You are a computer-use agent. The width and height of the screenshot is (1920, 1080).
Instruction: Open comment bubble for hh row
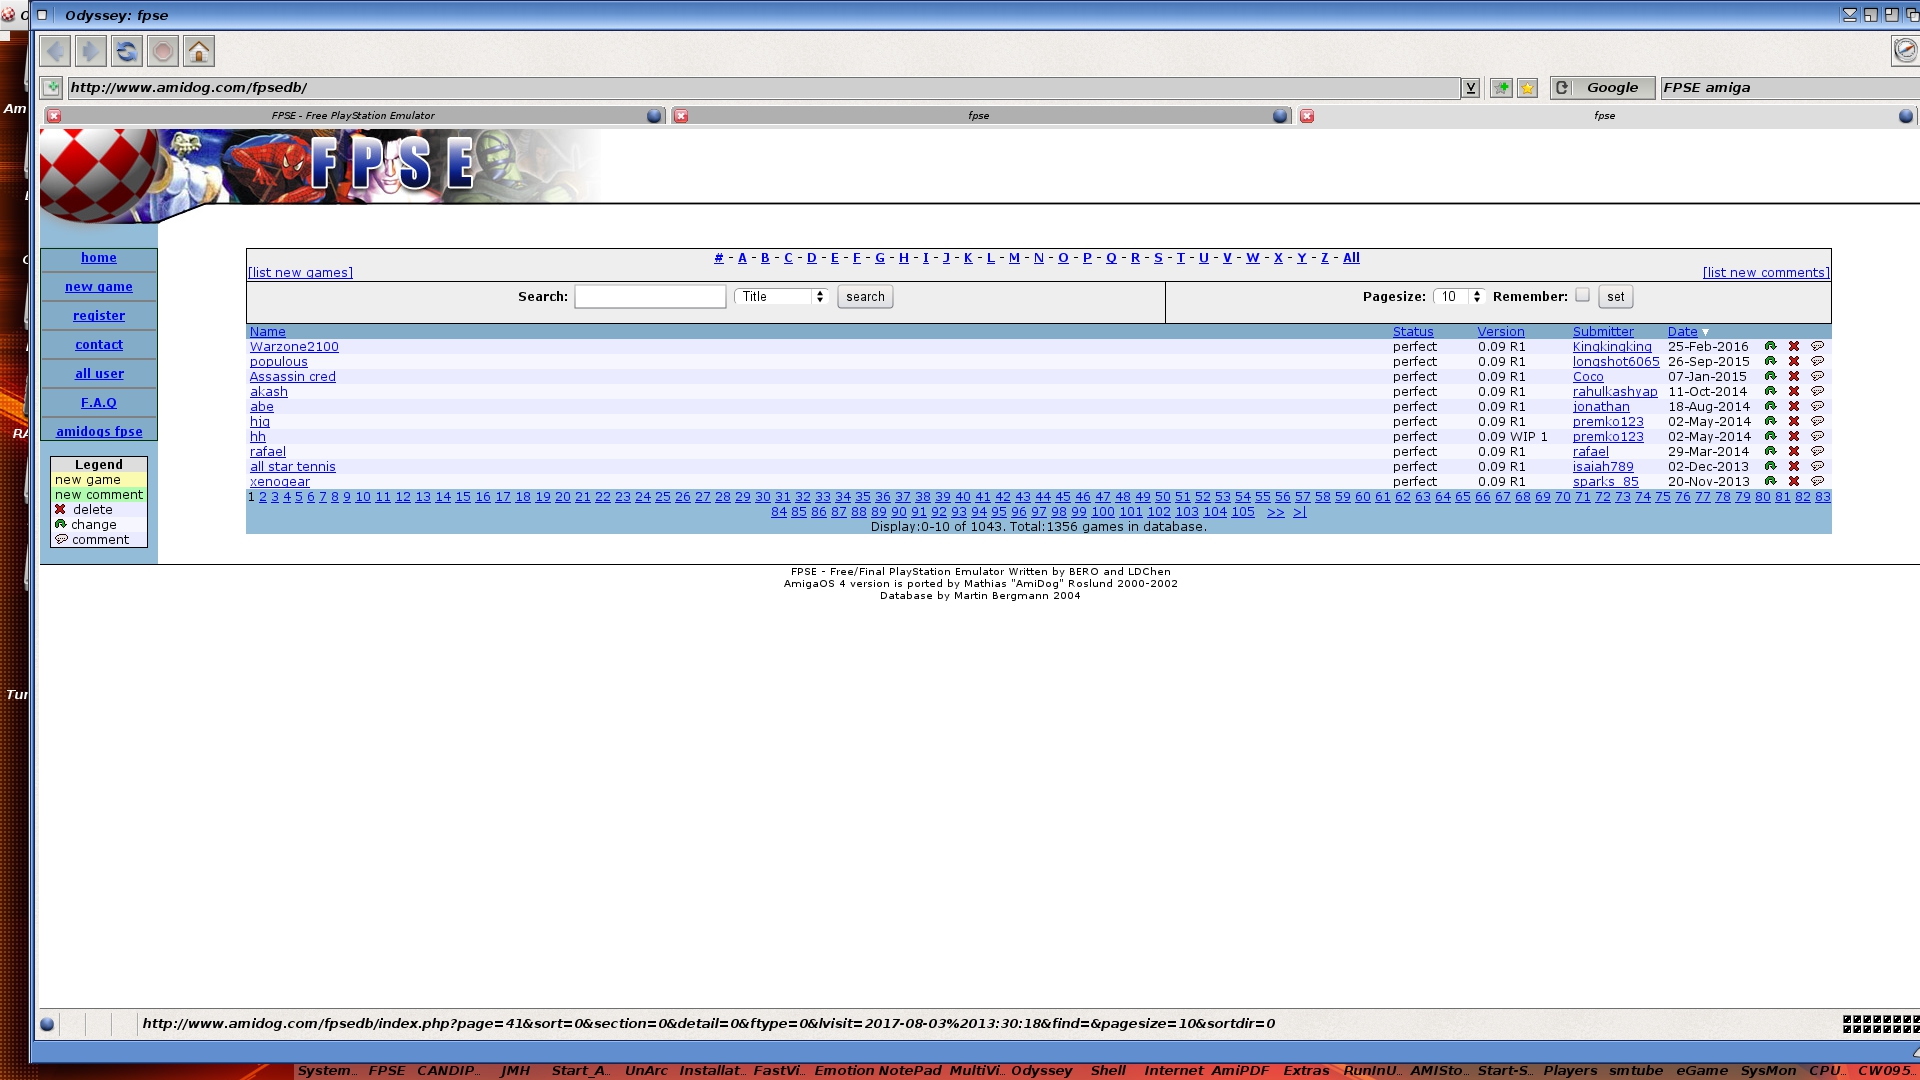[1818, 436]
